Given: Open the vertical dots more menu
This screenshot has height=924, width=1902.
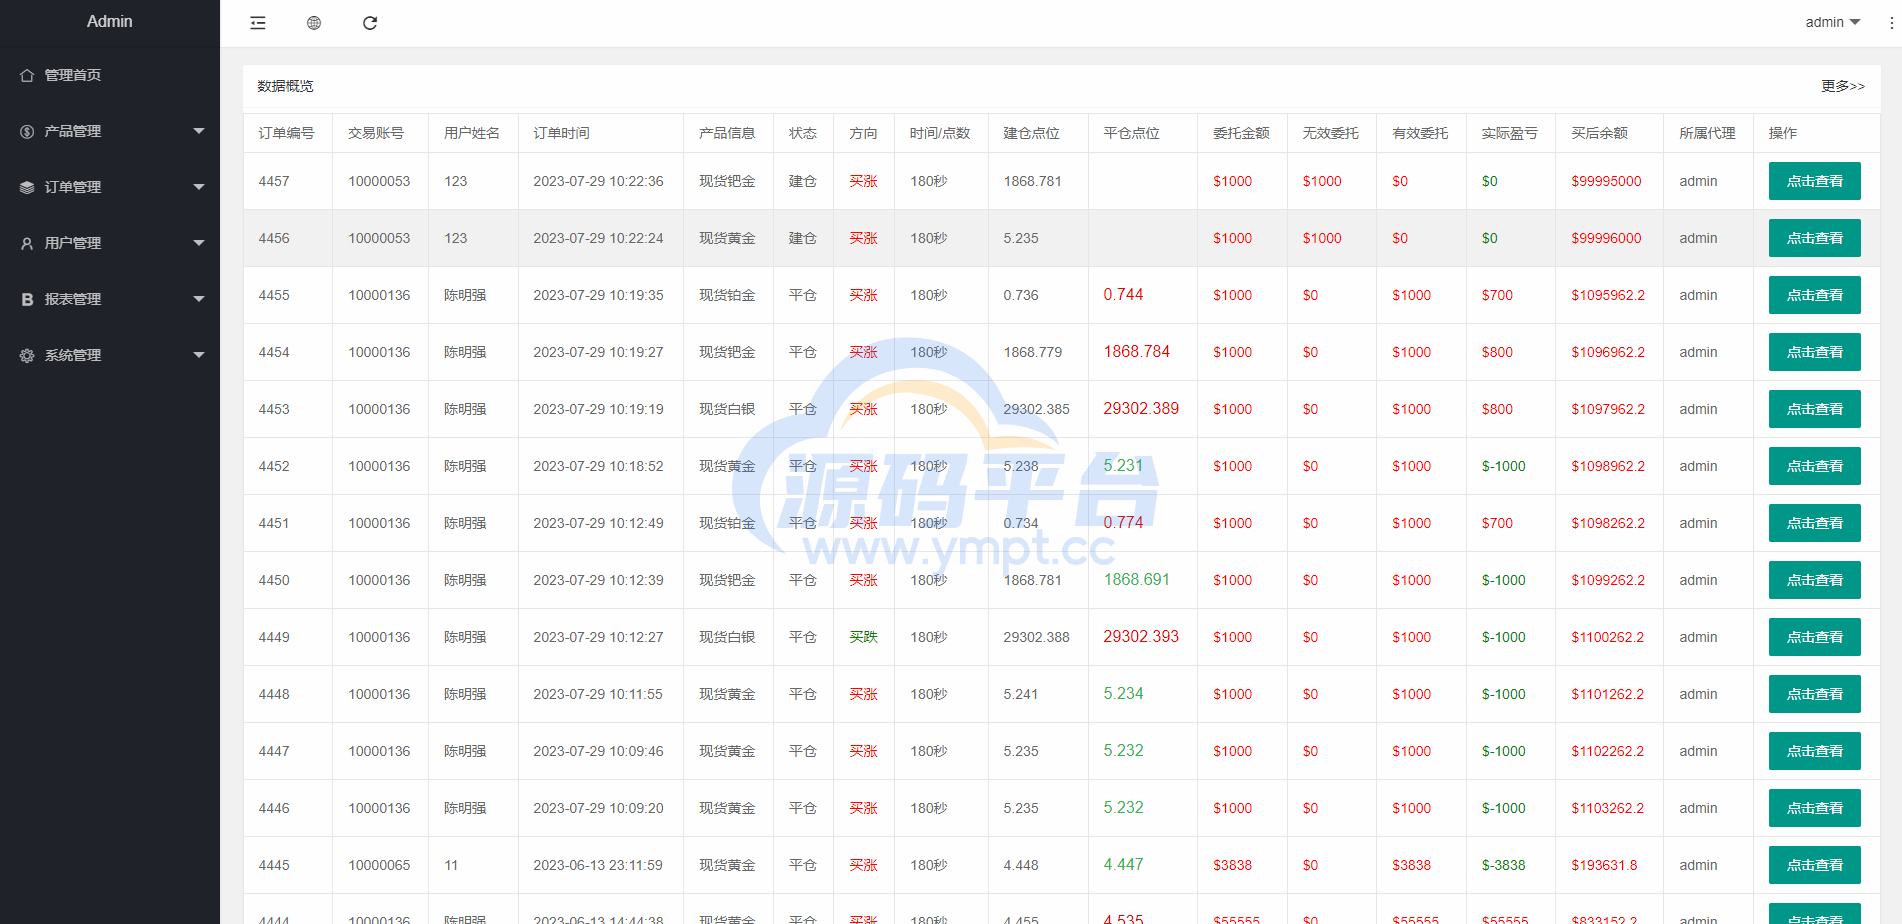Looking at the screenshot, I should [x=1891, y=23].
